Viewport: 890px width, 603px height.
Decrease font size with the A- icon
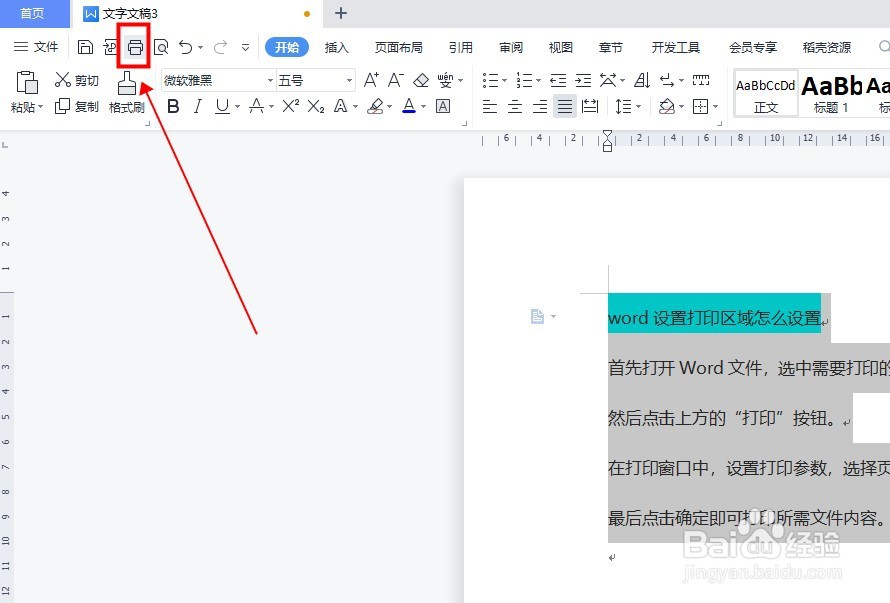click(x=396, y=80)
